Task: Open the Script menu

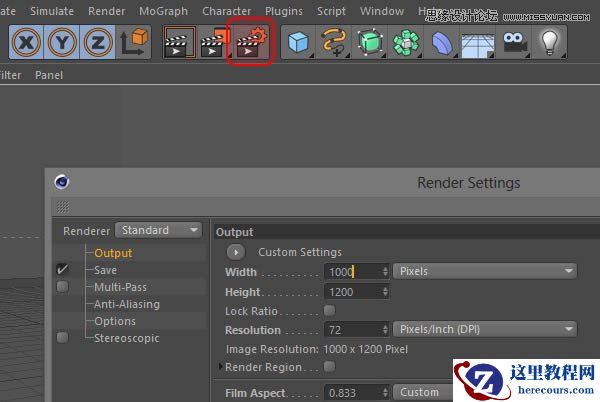Action: coord(331,11)
